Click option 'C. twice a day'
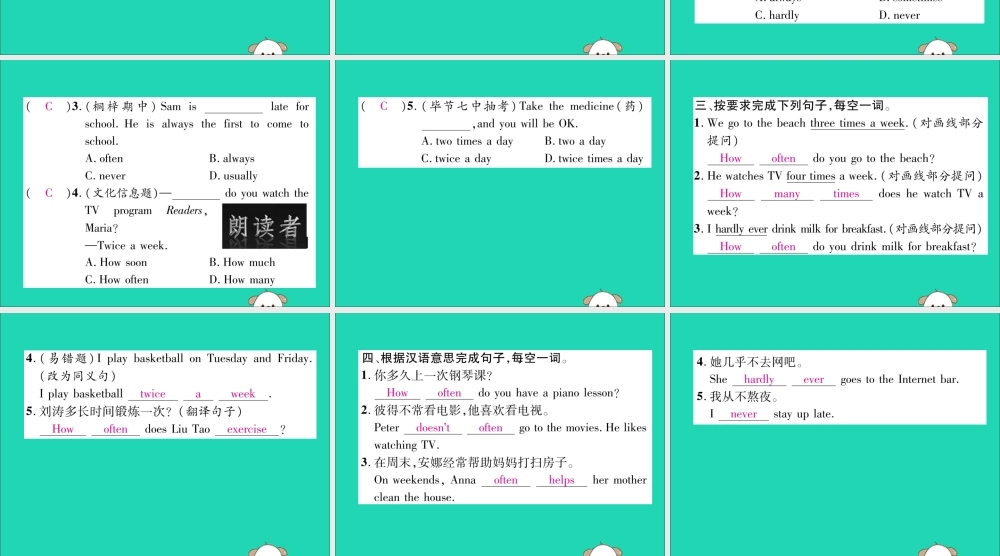The height and width of the screenshot is (556, 1000). click(x=456, y=158)
